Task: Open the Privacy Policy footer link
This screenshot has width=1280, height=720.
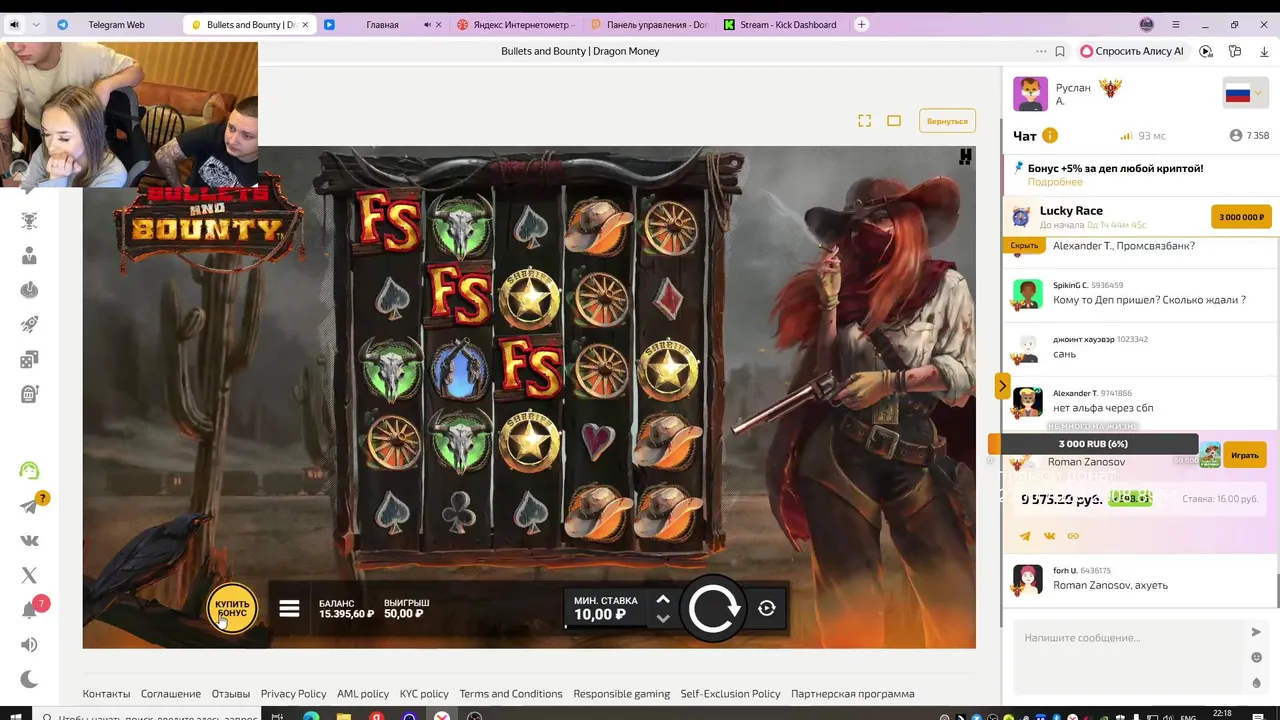Action: 293,694
